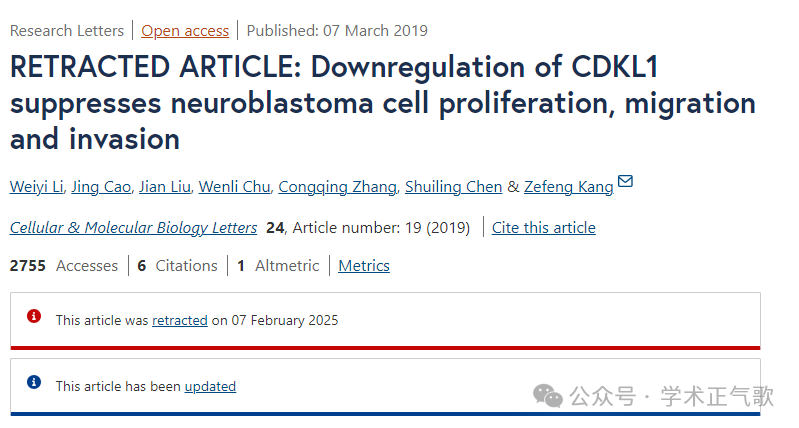Click the blue update info icon
Viewport: 799px width, 428px height.
(34, 382)
